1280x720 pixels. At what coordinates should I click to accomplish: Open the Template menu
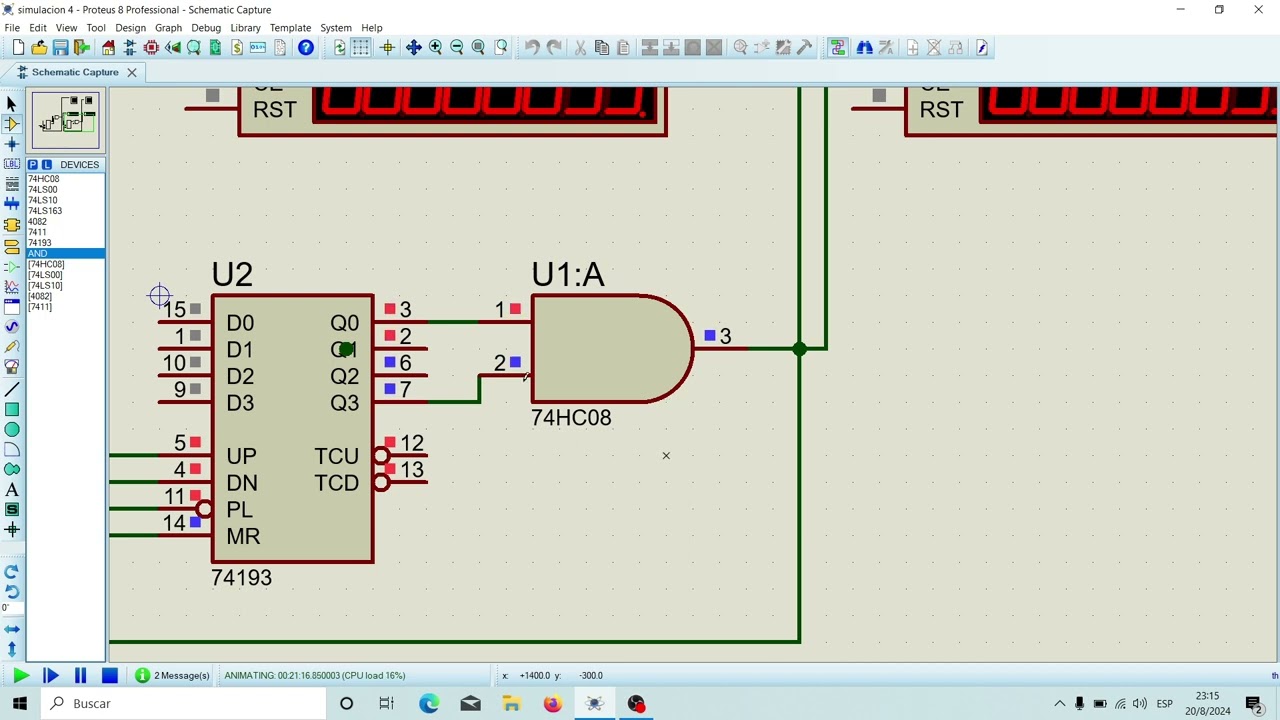[x=290, y=28]
